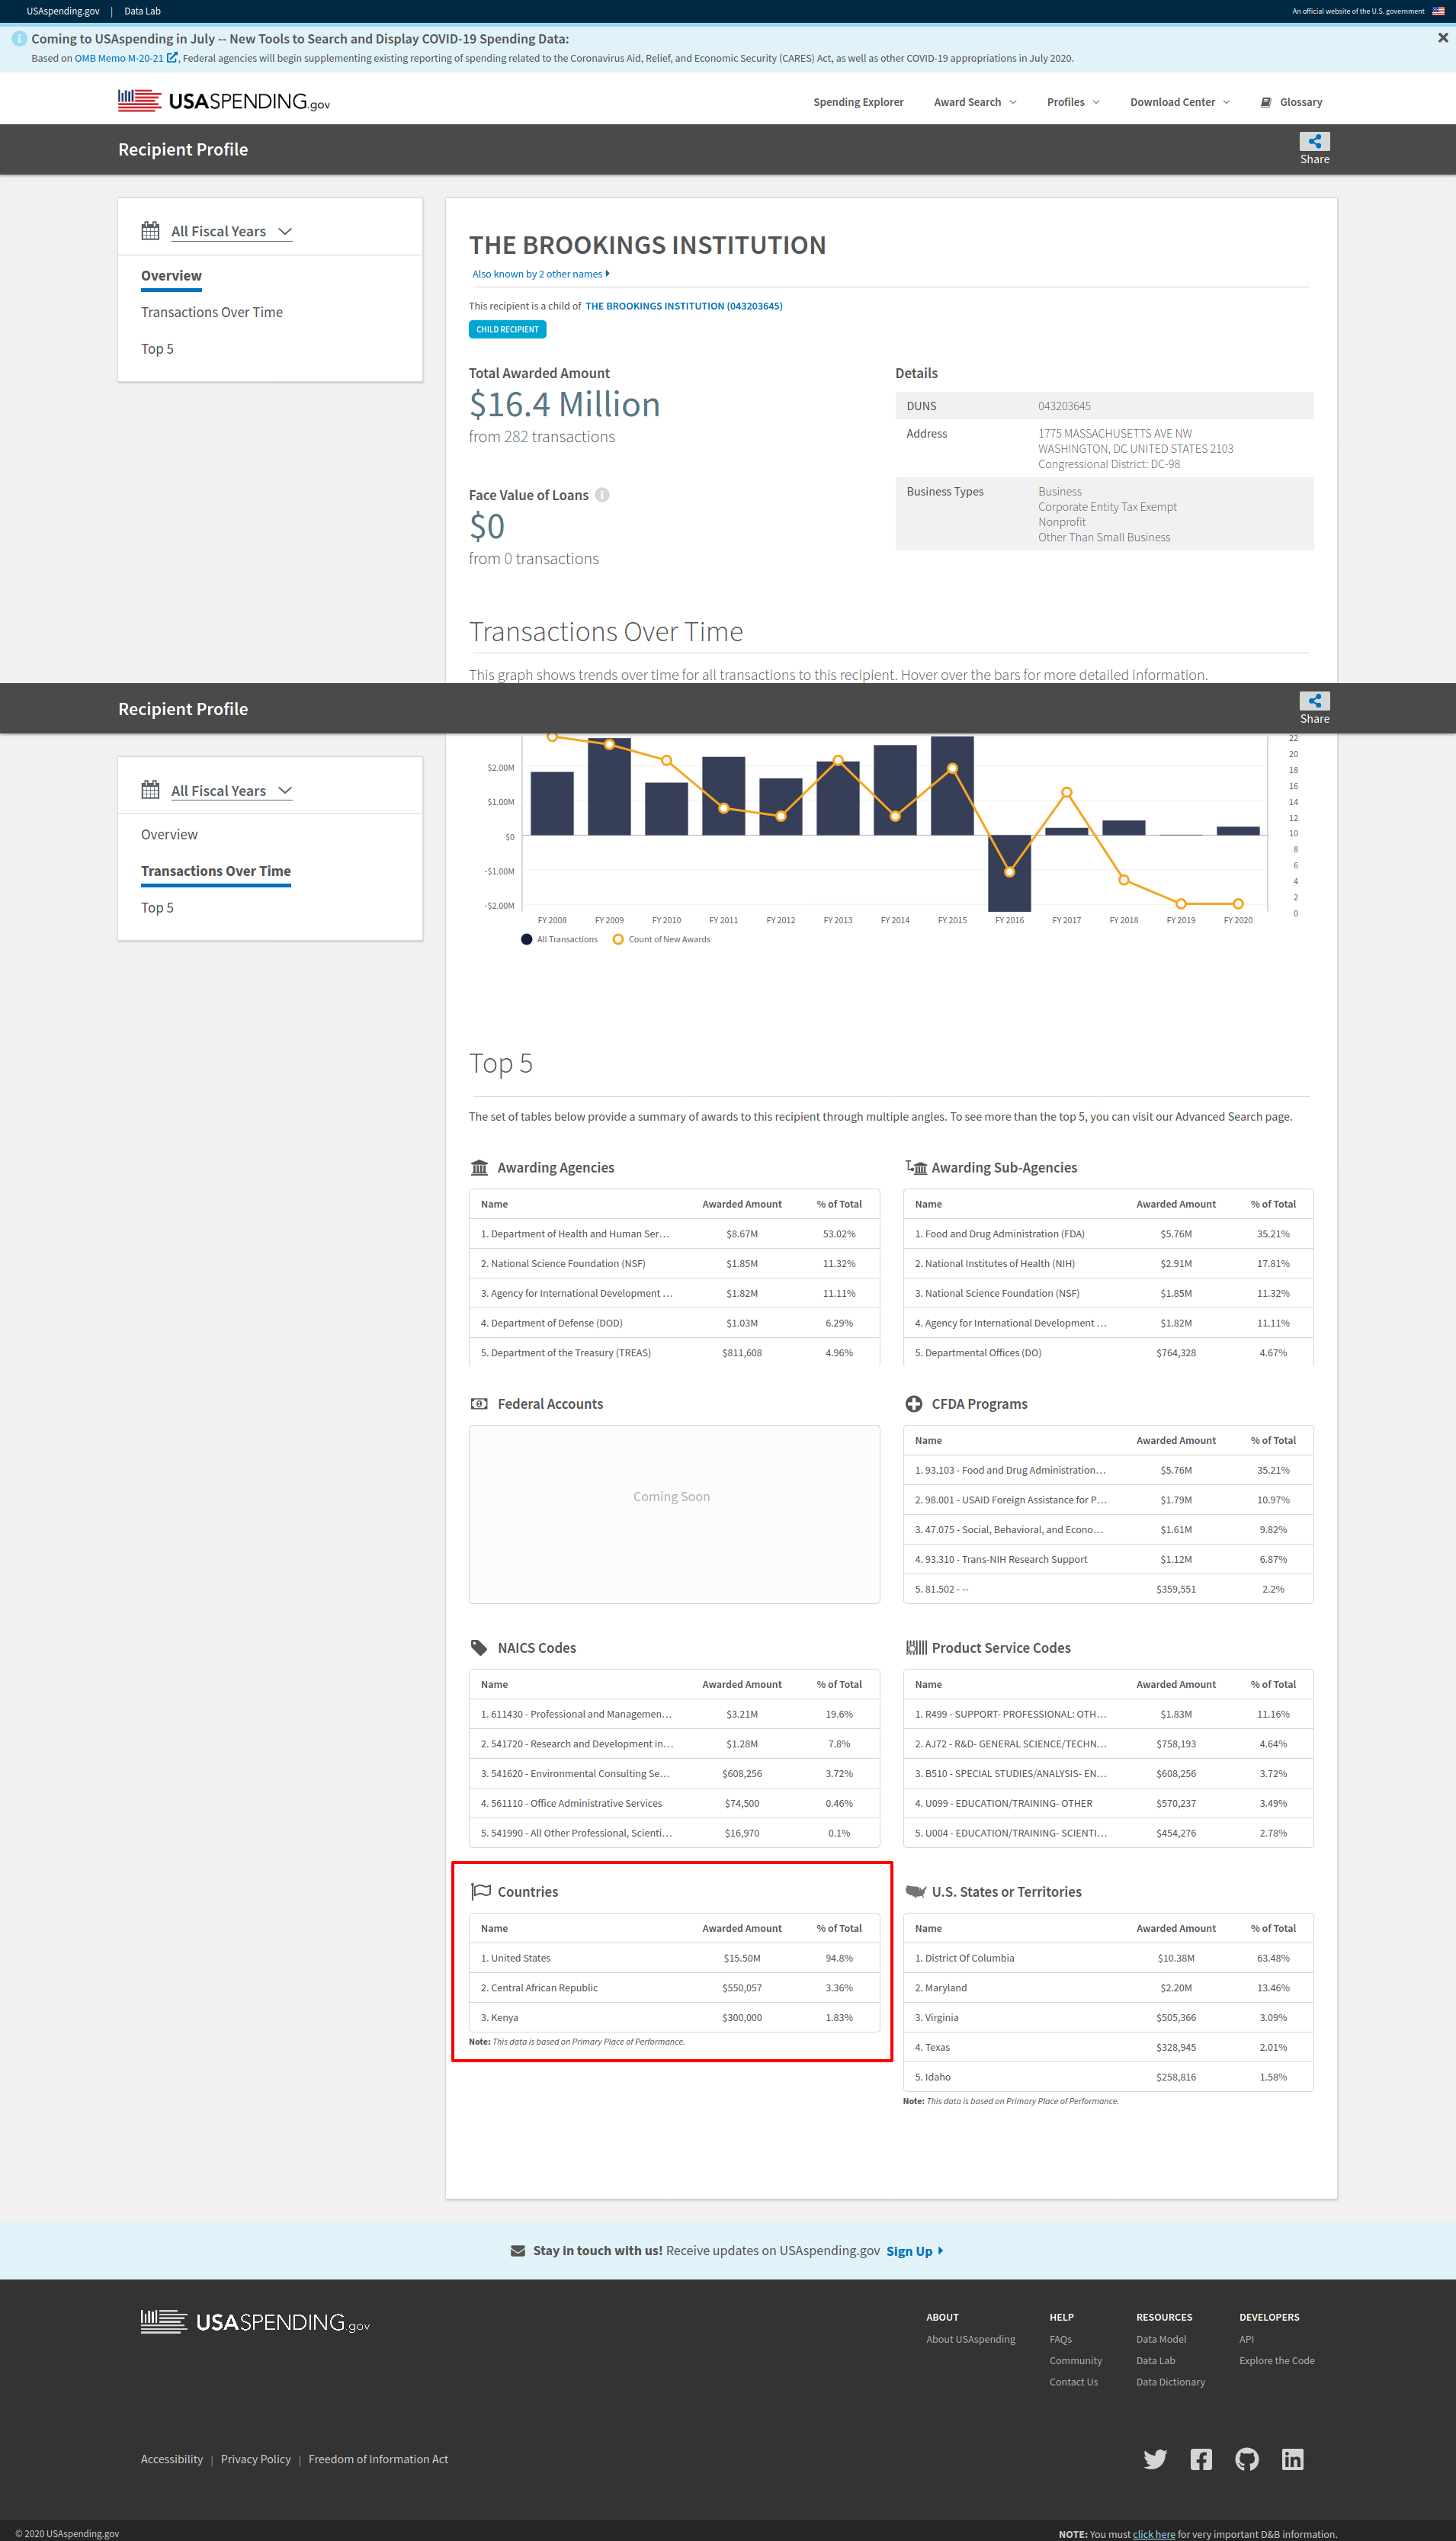Screen dimensions: 1456x2541
Task: Click the Share icon in sticky header
Action: coord(1314,701)
